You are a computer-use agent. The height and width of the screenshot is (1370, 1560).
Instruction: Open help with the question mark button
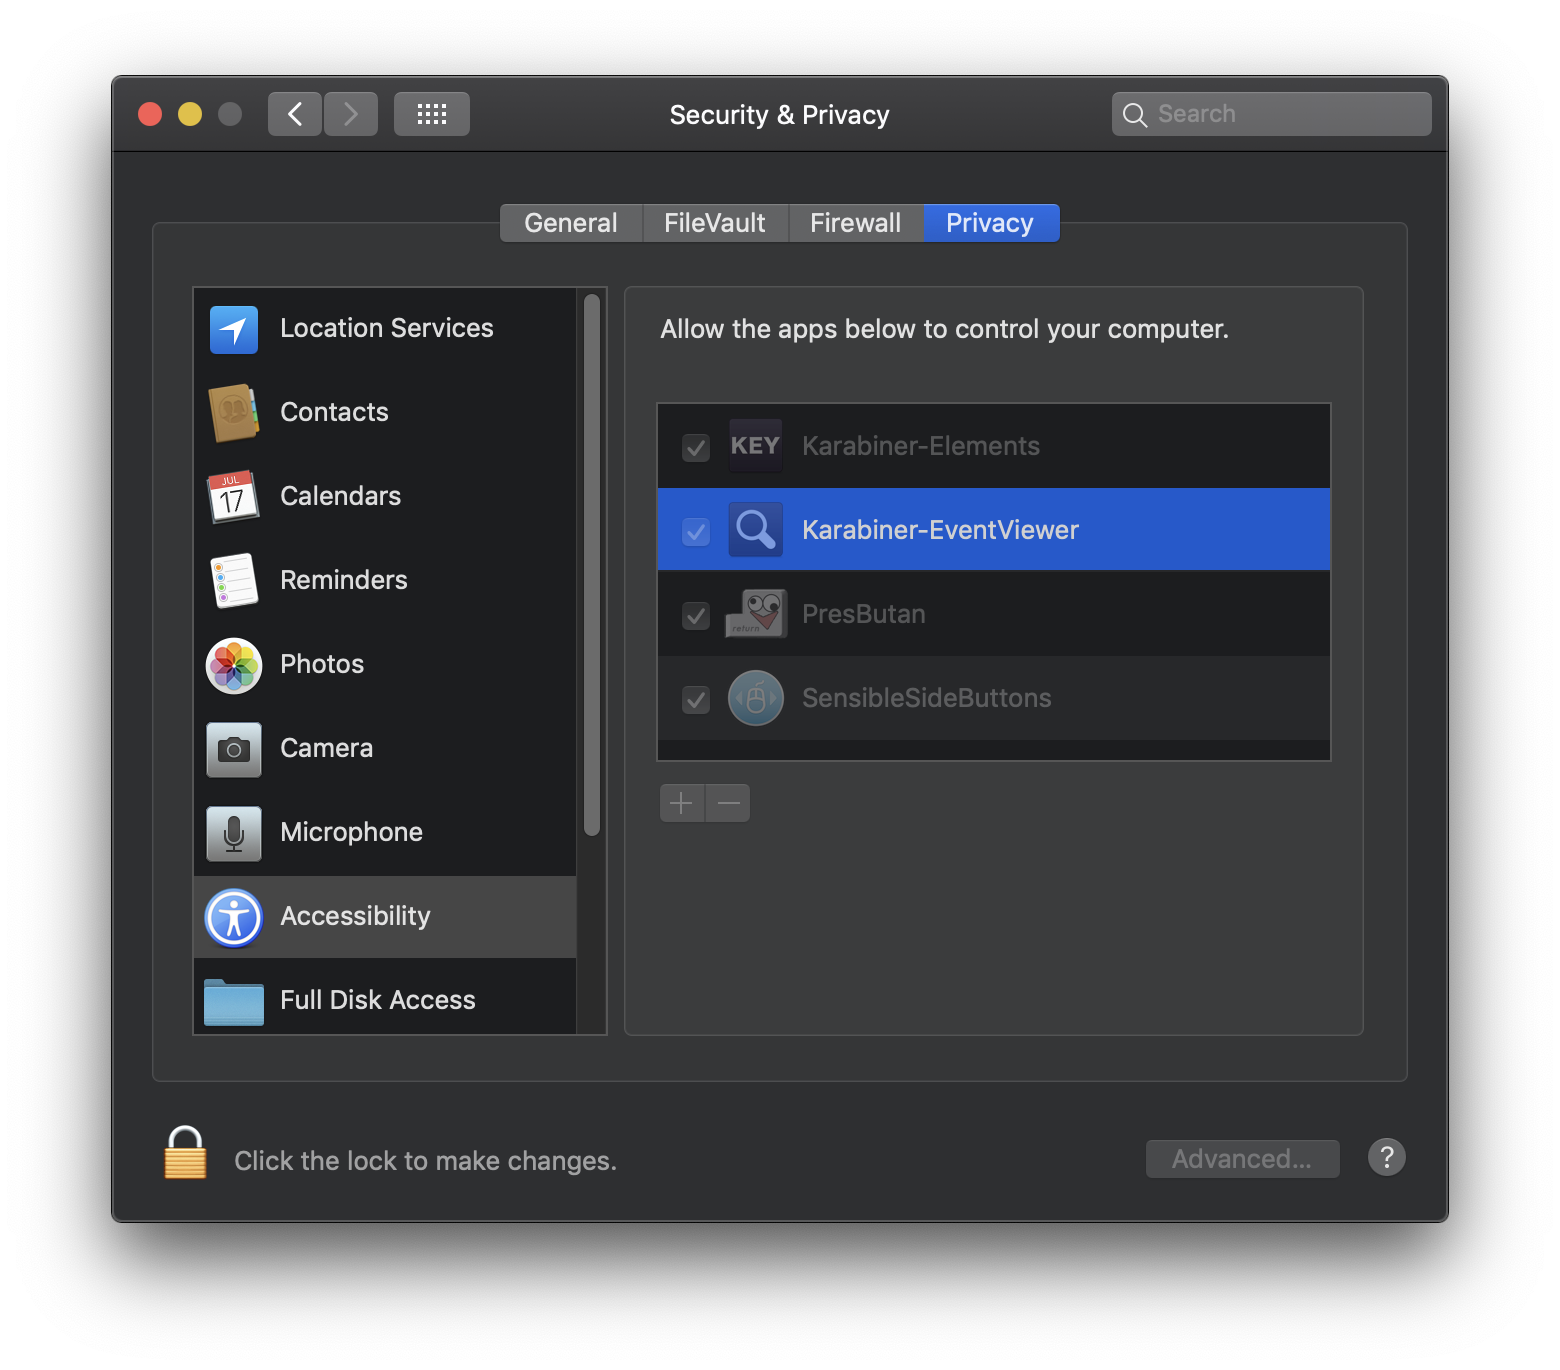(x=1386, y=1158)
